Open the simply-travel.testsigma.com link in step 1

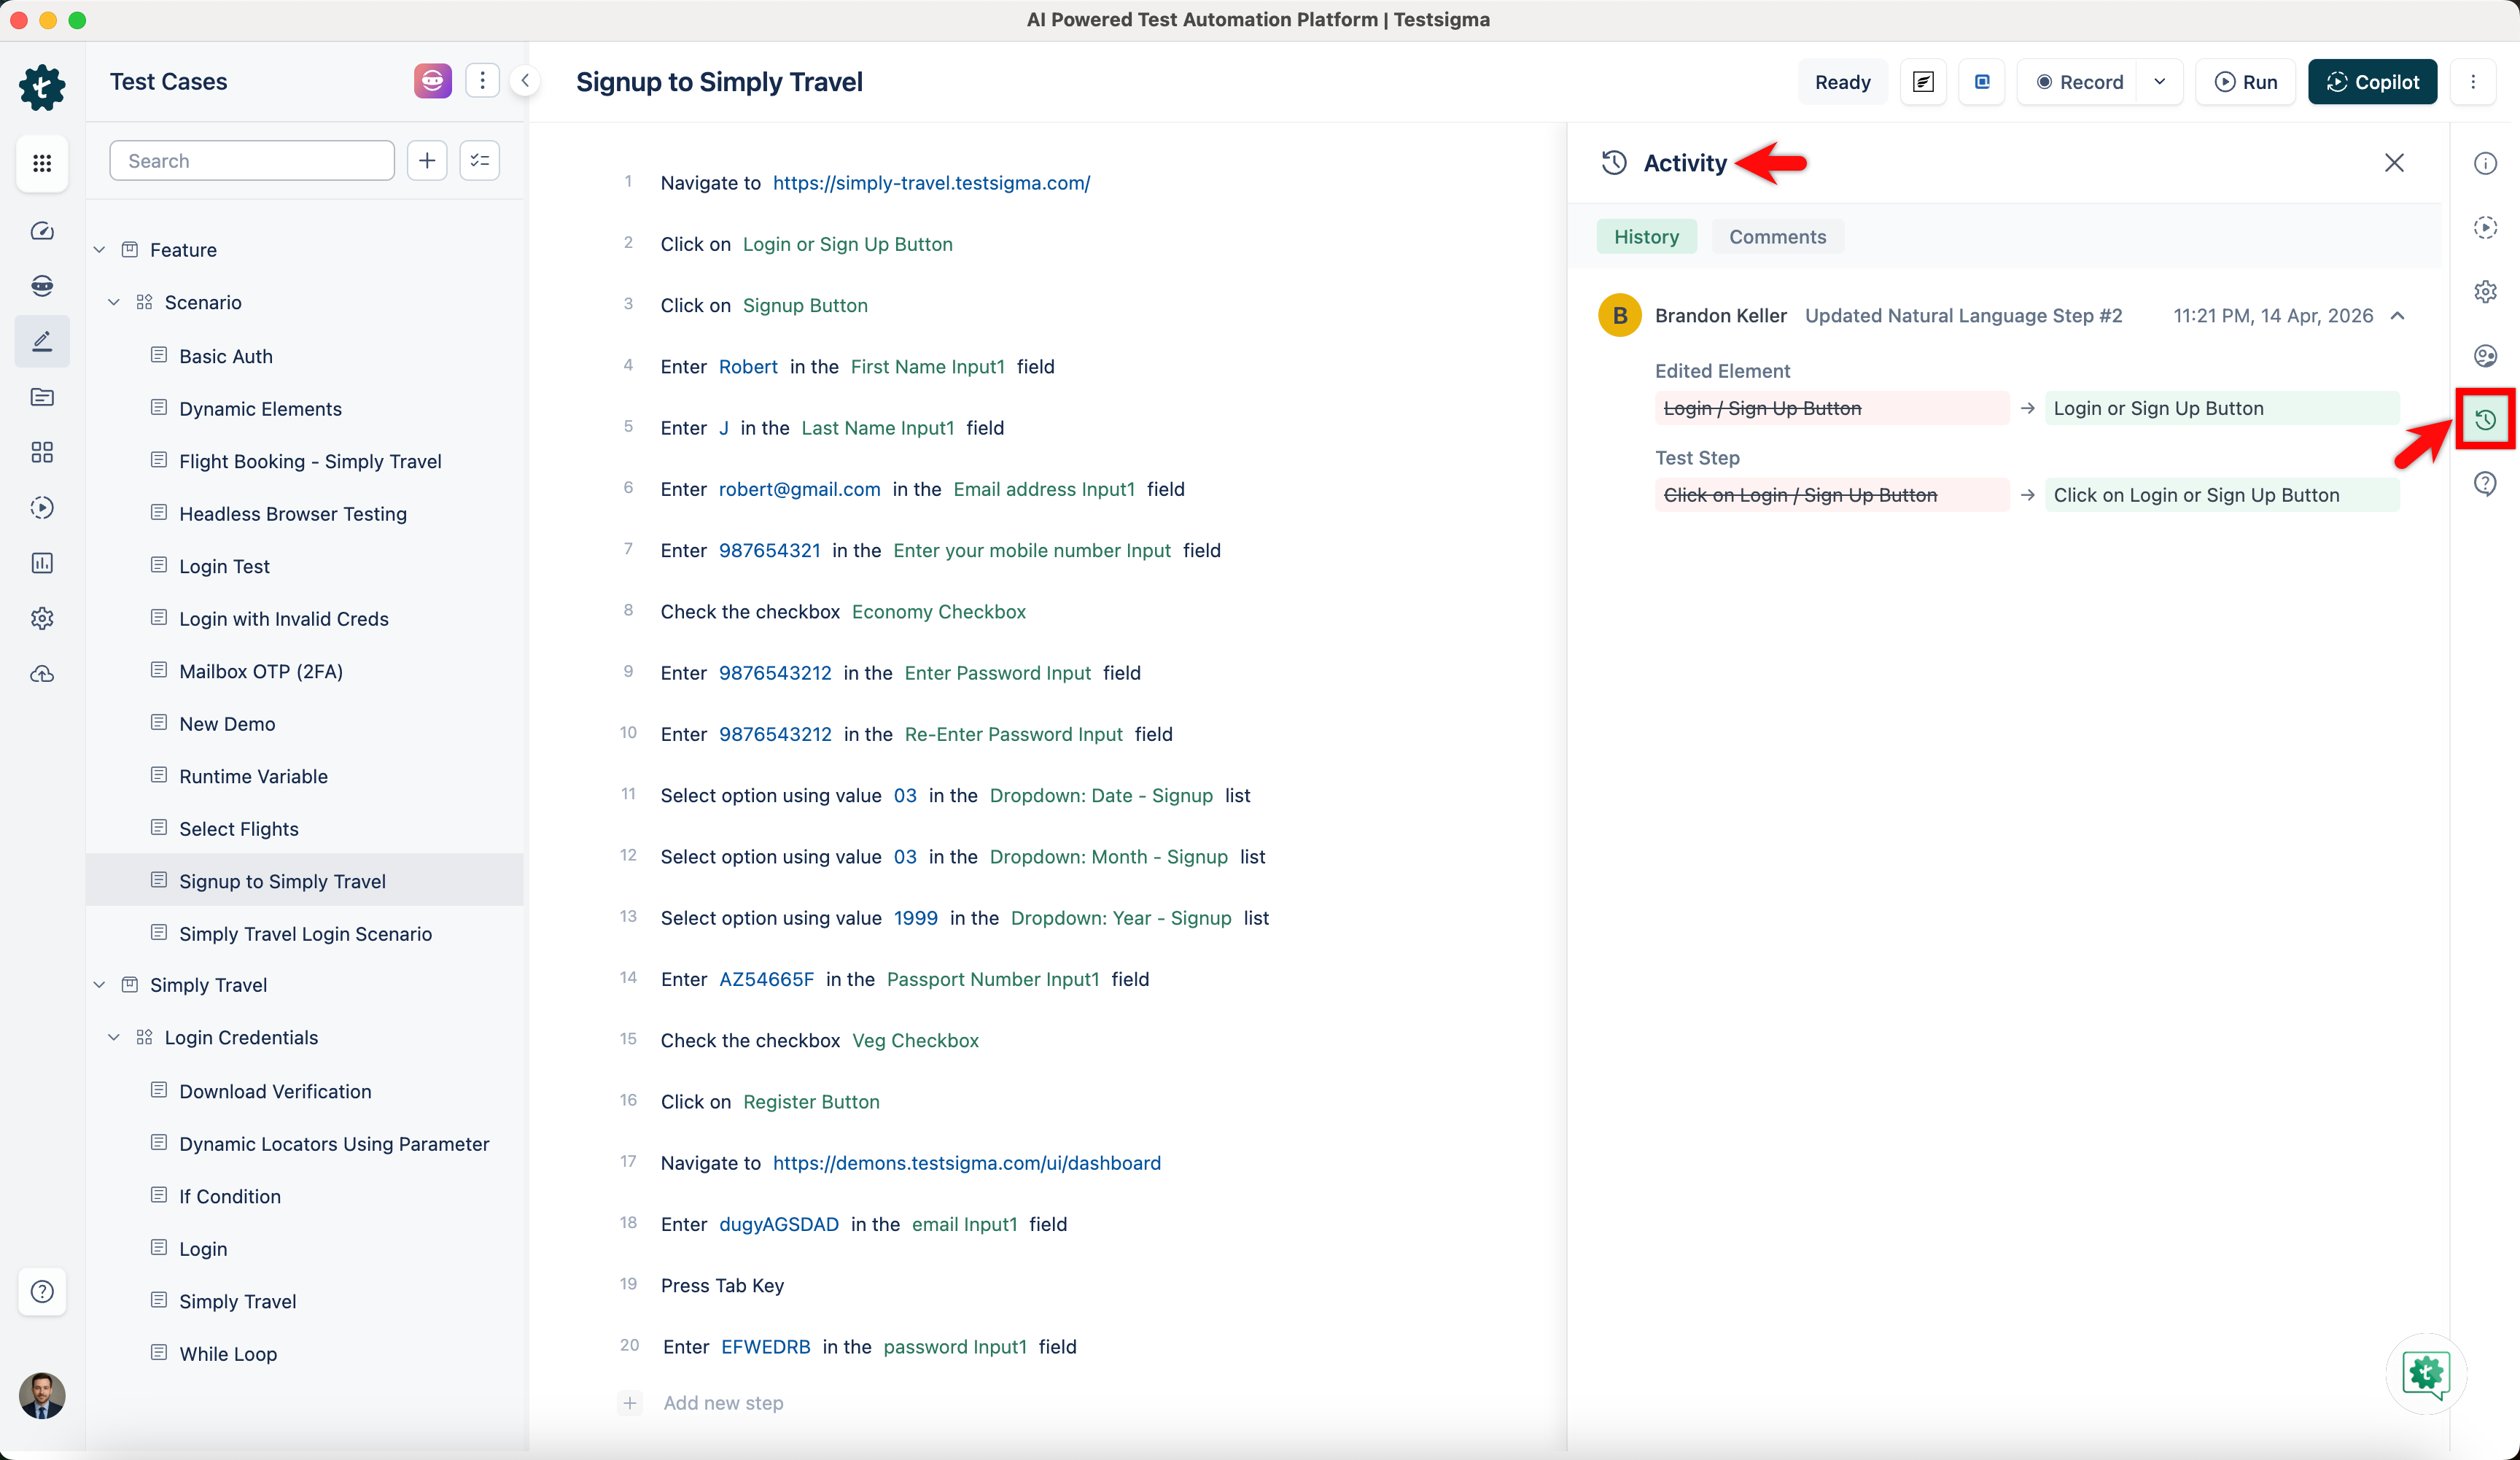pos(931,182)
